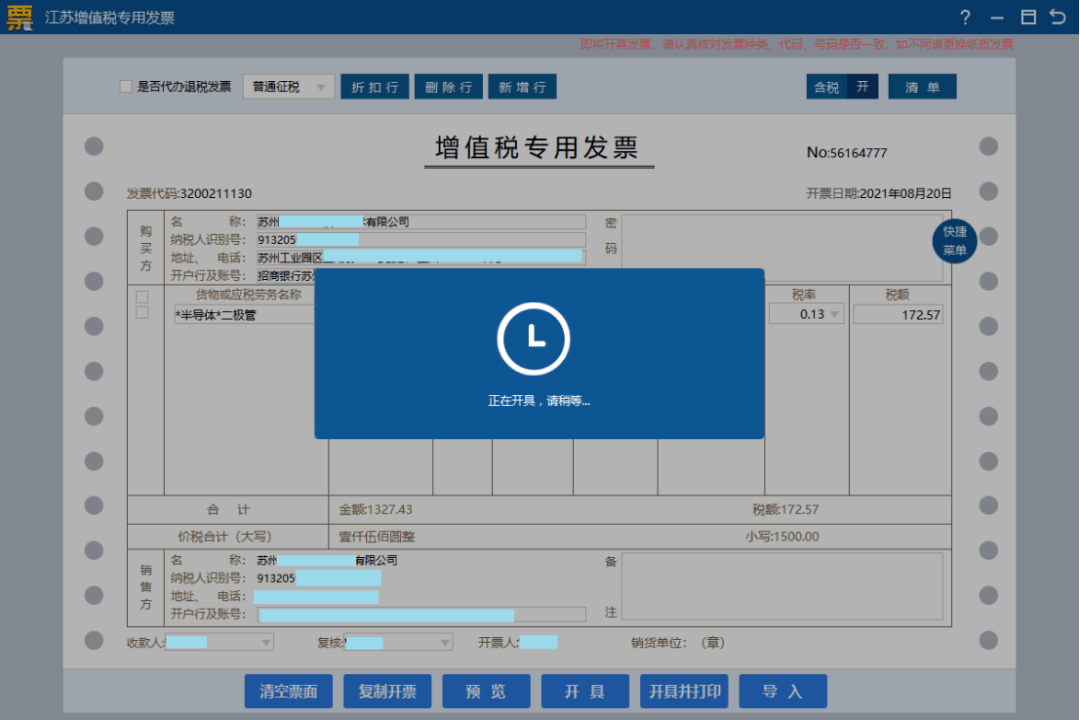Click buyer 纳税人识别号 field

click(421, 240)
